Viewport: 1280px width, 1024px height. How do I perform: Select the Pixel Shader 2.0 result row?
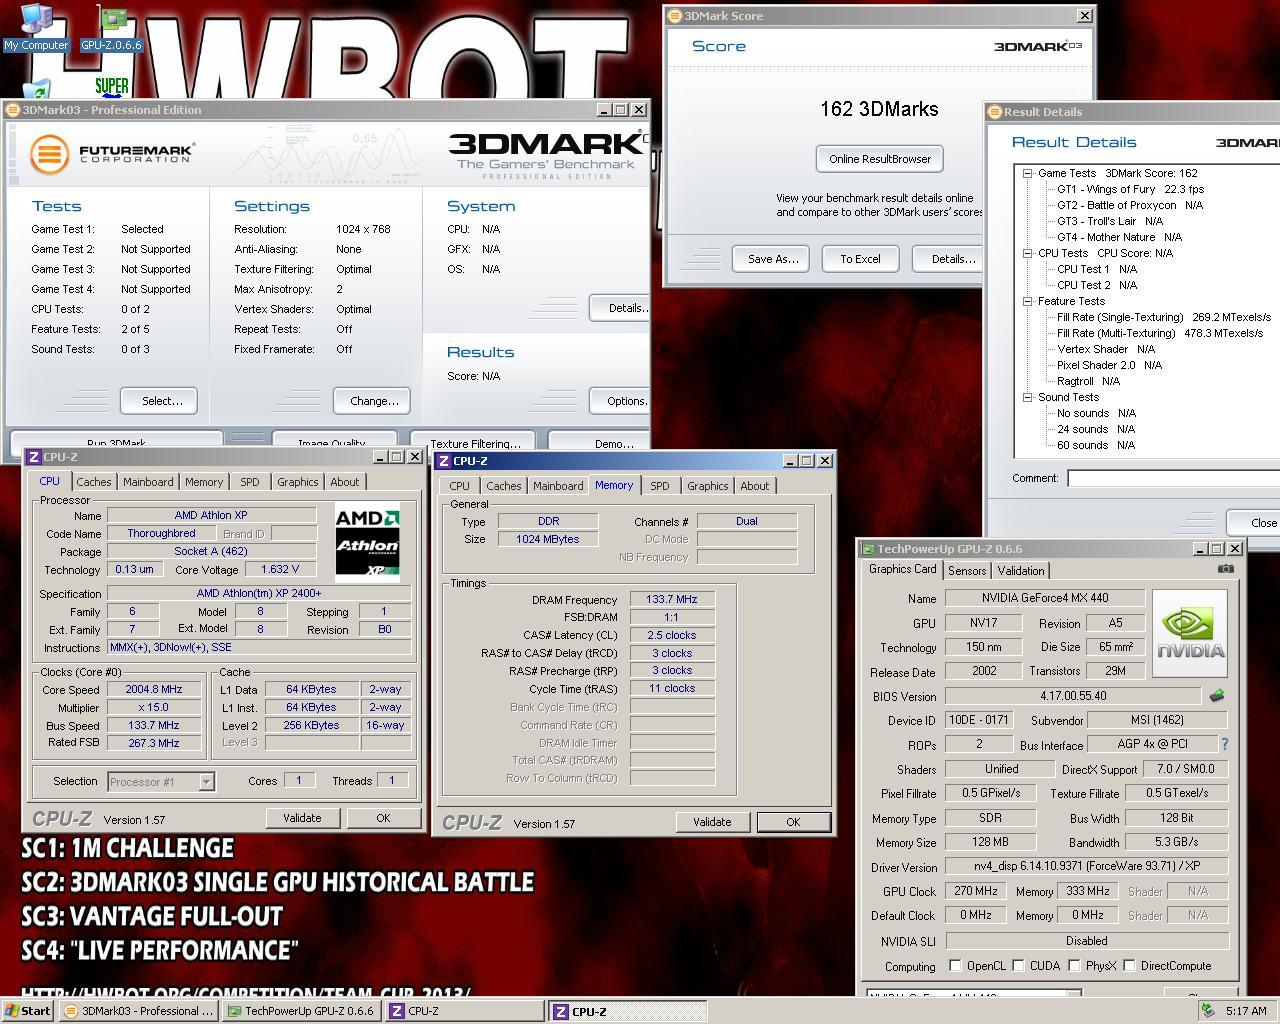(x=1109, y=365)
